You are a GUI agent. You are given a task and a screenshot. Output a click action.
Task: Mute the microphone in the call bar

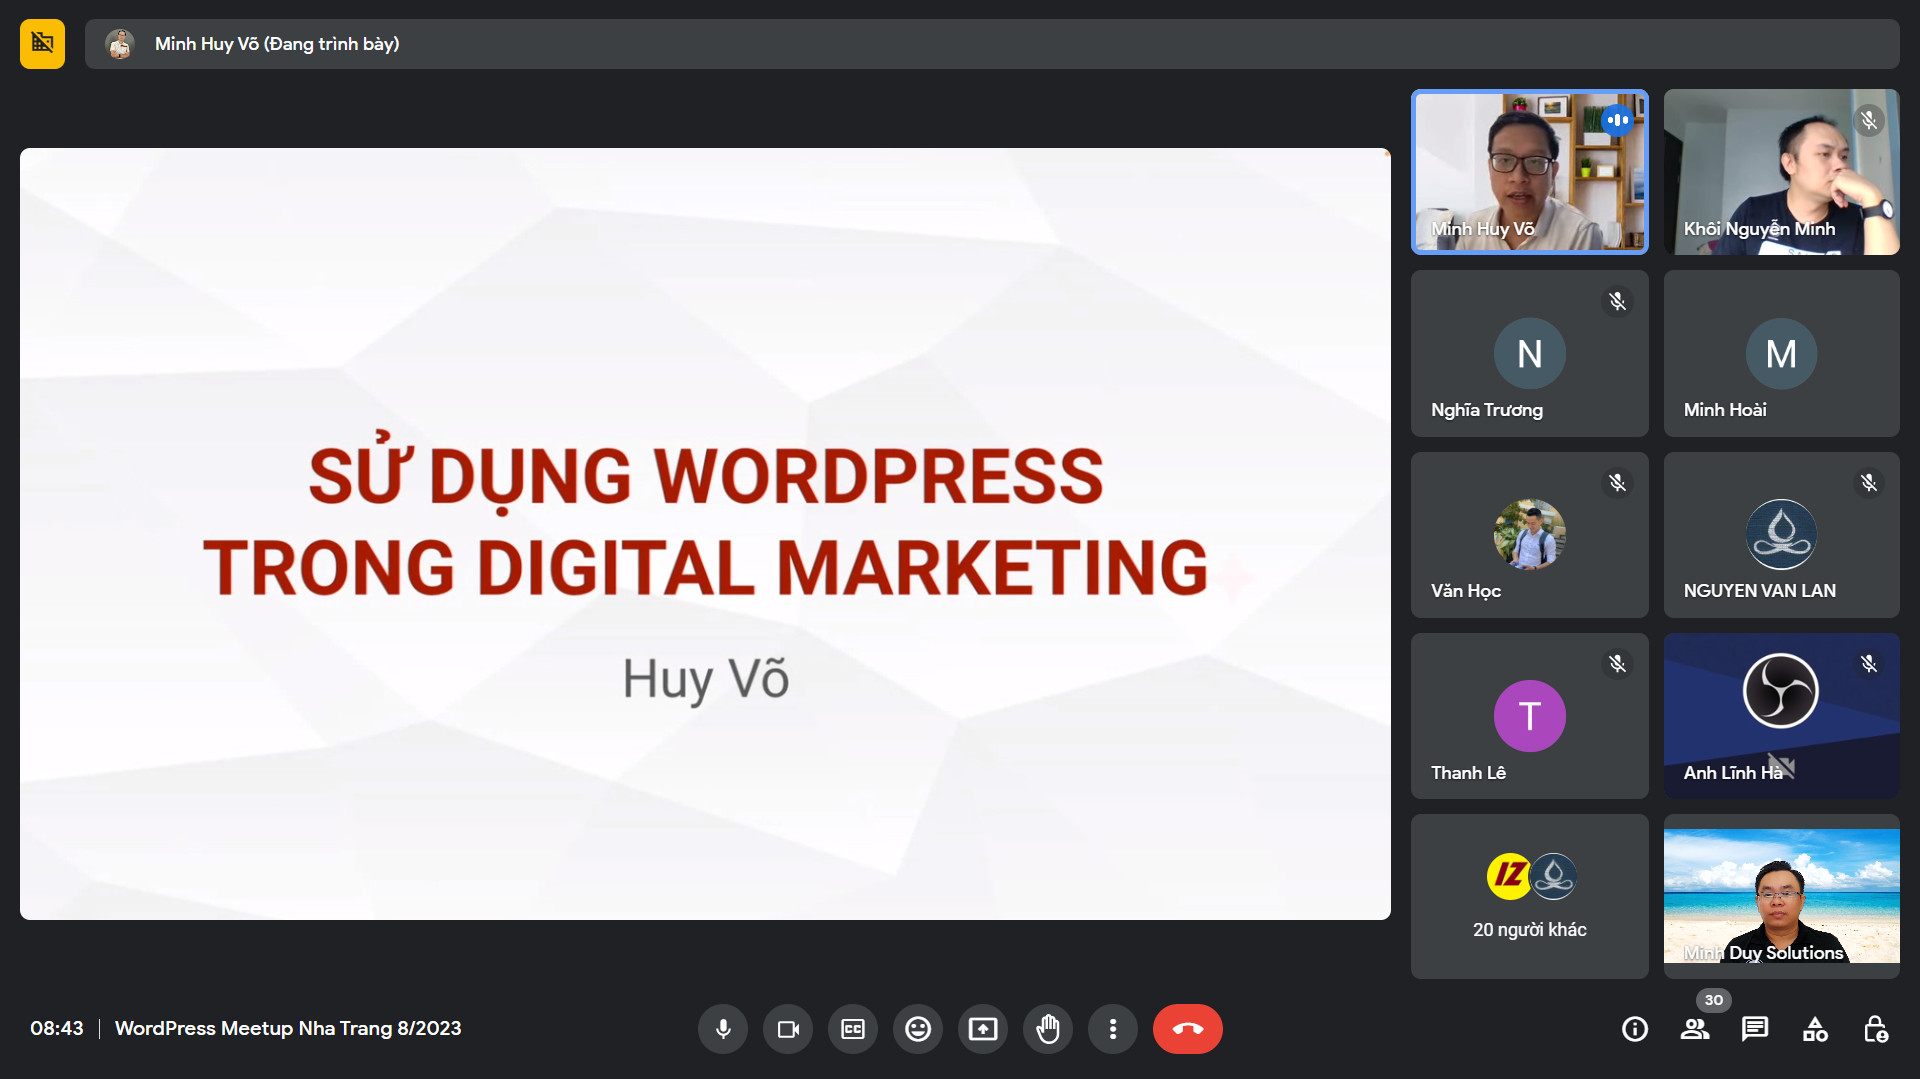pyautogui.click(x=722, y=1029)
